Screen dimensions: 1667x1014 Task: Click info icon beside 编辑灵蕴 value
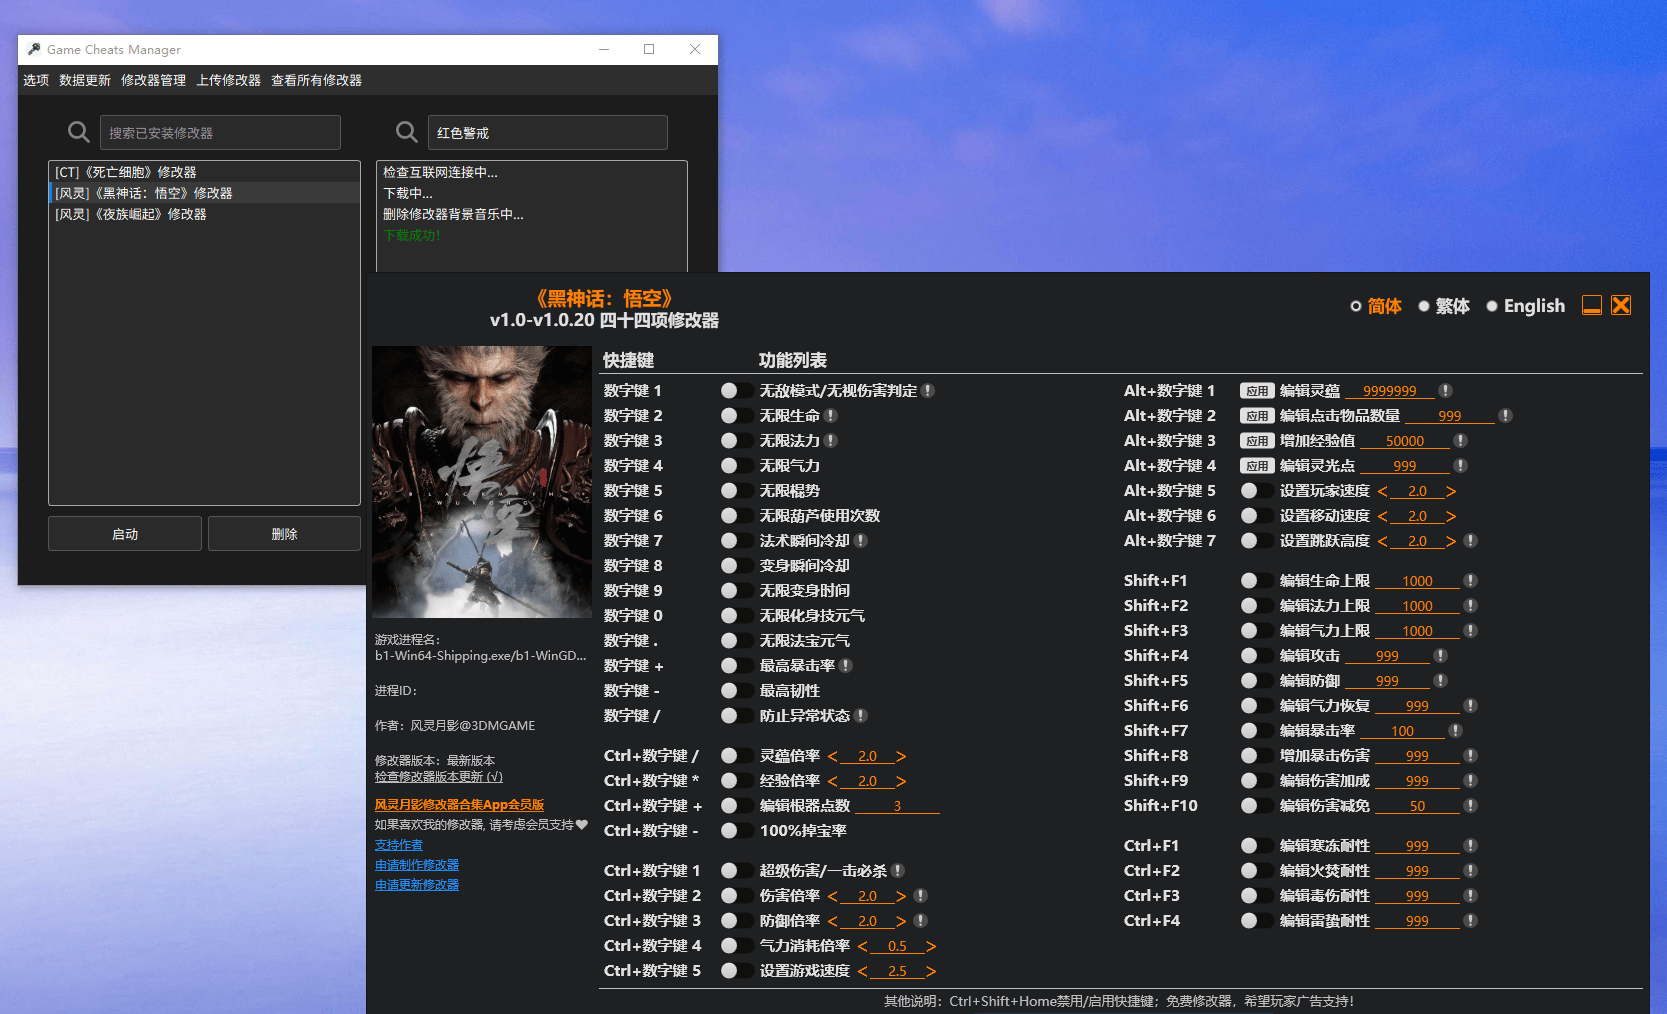pyautogui.click(x=1445, y=391)
